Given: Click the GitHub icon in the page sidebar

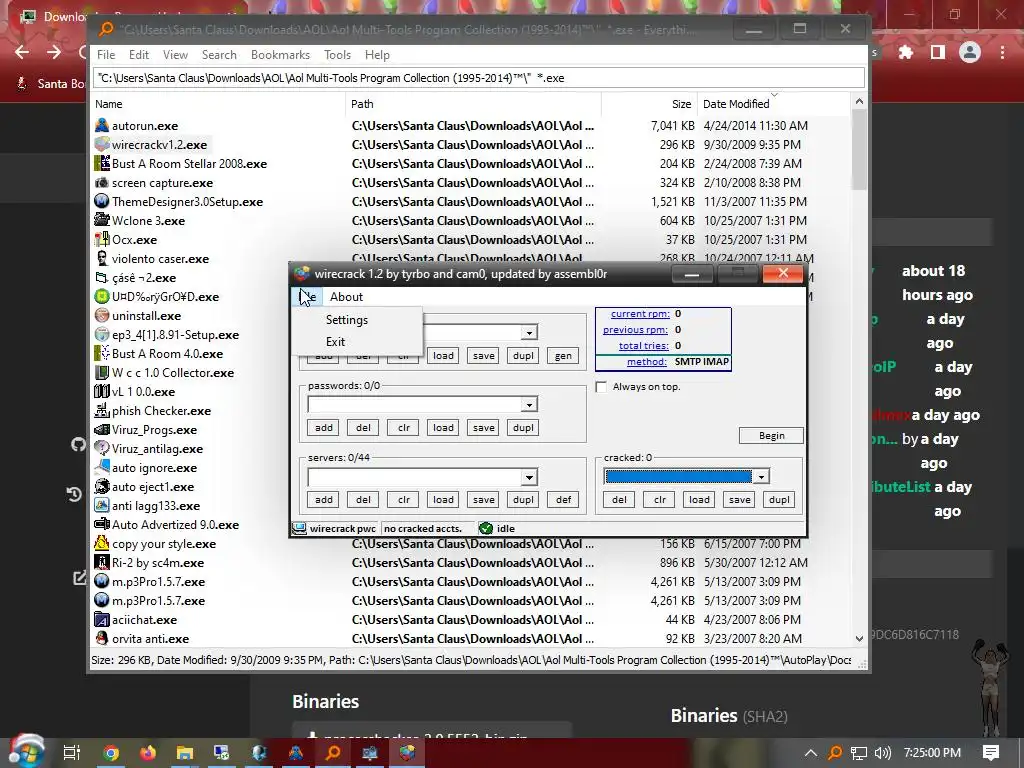Looking at the screenshot, I should [x=78, y=445].
